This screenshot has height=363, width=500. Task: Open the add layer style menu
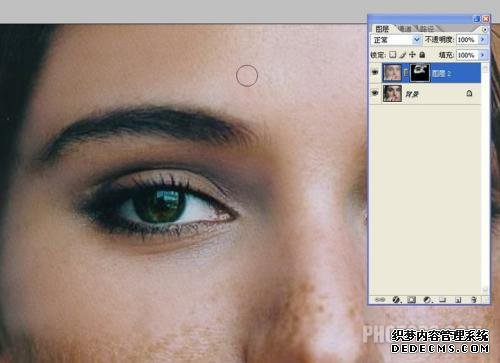pos(396,300)
